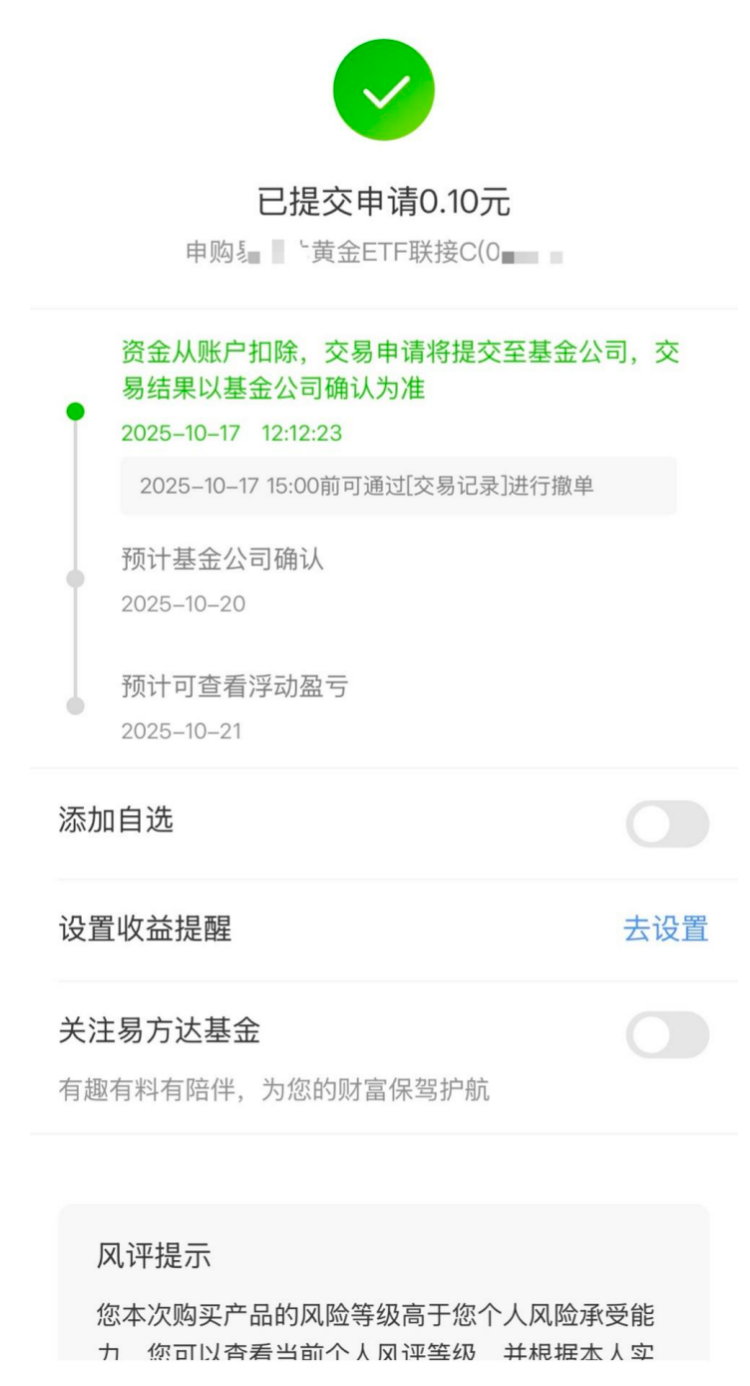
Task: Tap the 黄金ETF联接C fund name line
Action: tap(374, 254)
